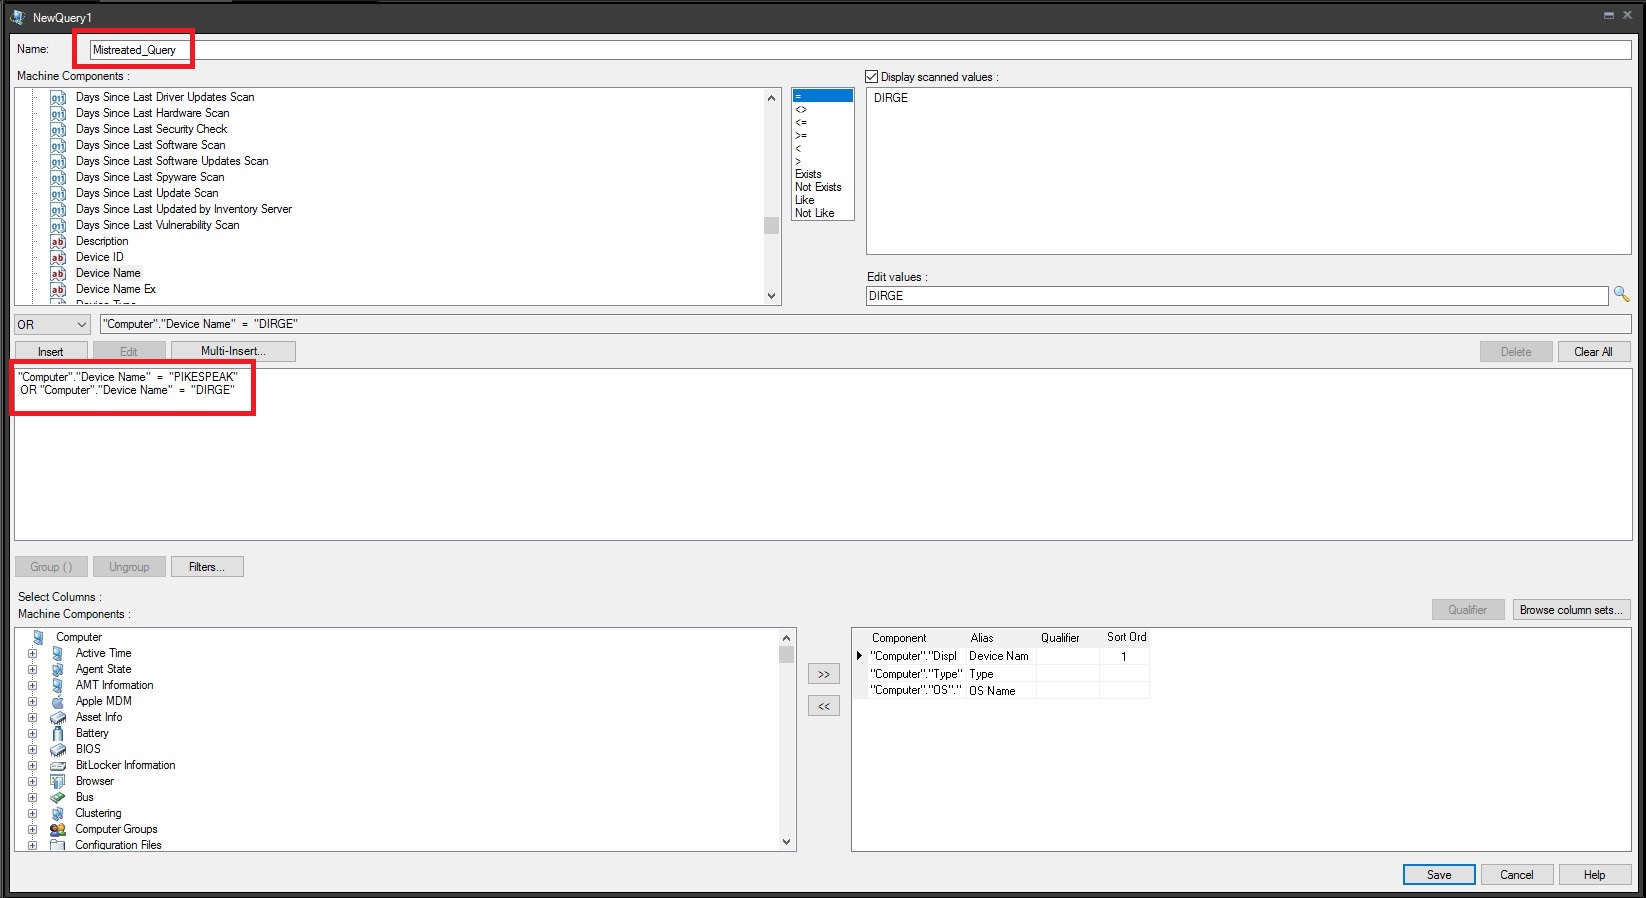Click the text-type icon beside Device Name Ex
The width and height of the screenshot is (1646, 898).
[58, 290]
